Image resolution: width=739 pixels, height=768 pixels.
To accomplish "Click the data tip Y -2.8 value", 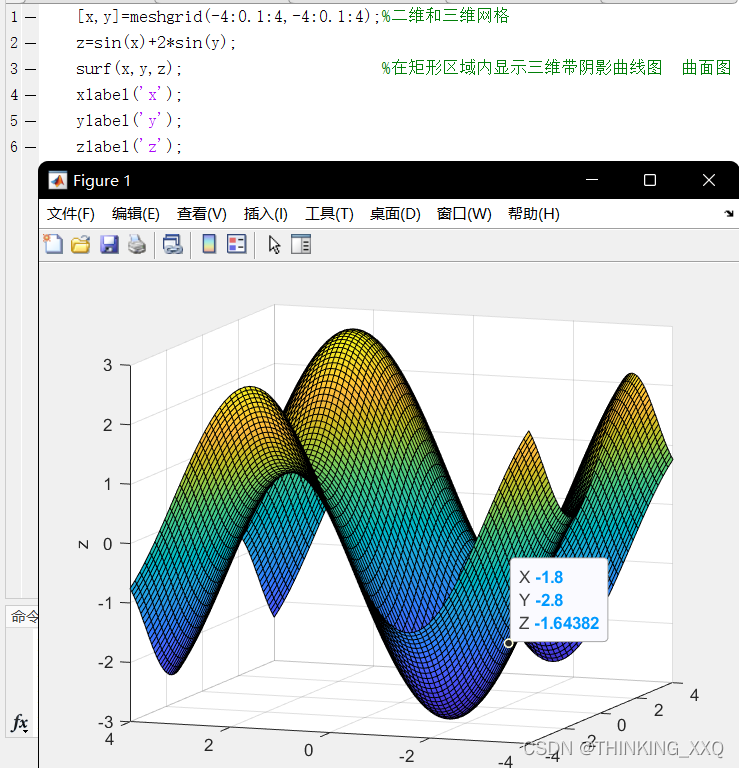I will point(549,600).
